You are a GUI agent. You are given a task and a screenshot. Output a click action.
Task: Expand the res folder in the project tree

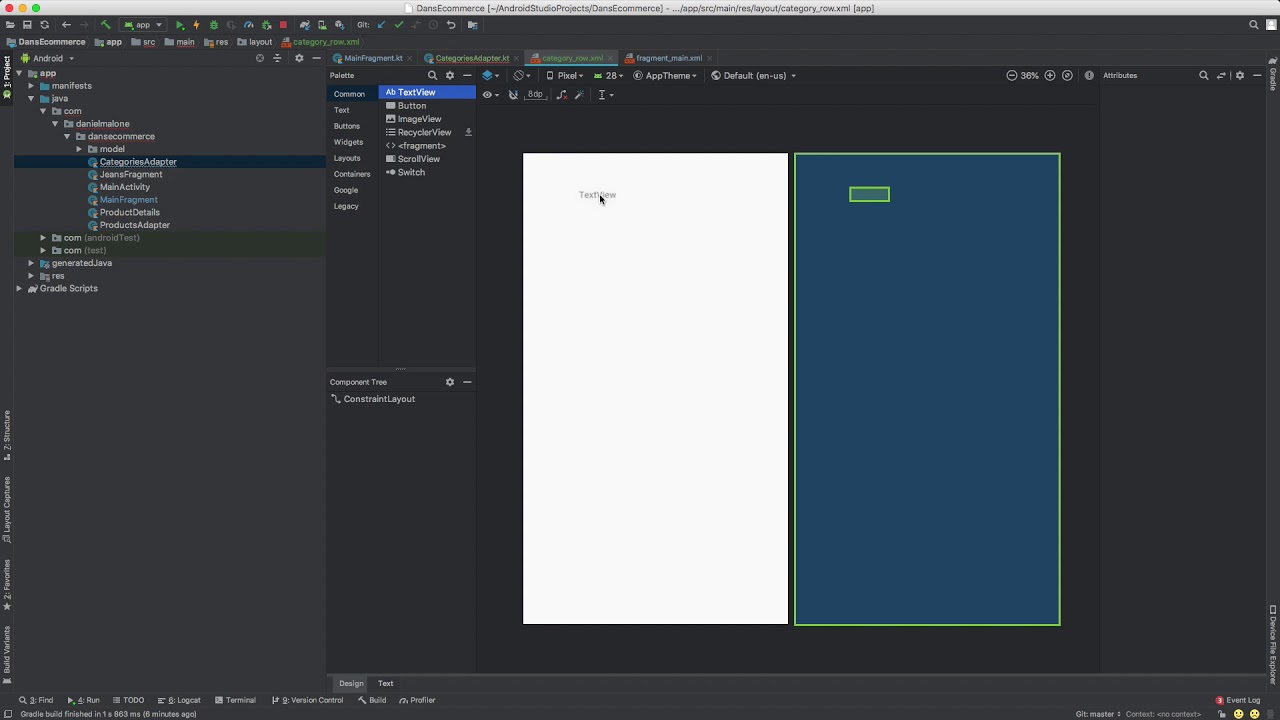(x=31, y=276)
